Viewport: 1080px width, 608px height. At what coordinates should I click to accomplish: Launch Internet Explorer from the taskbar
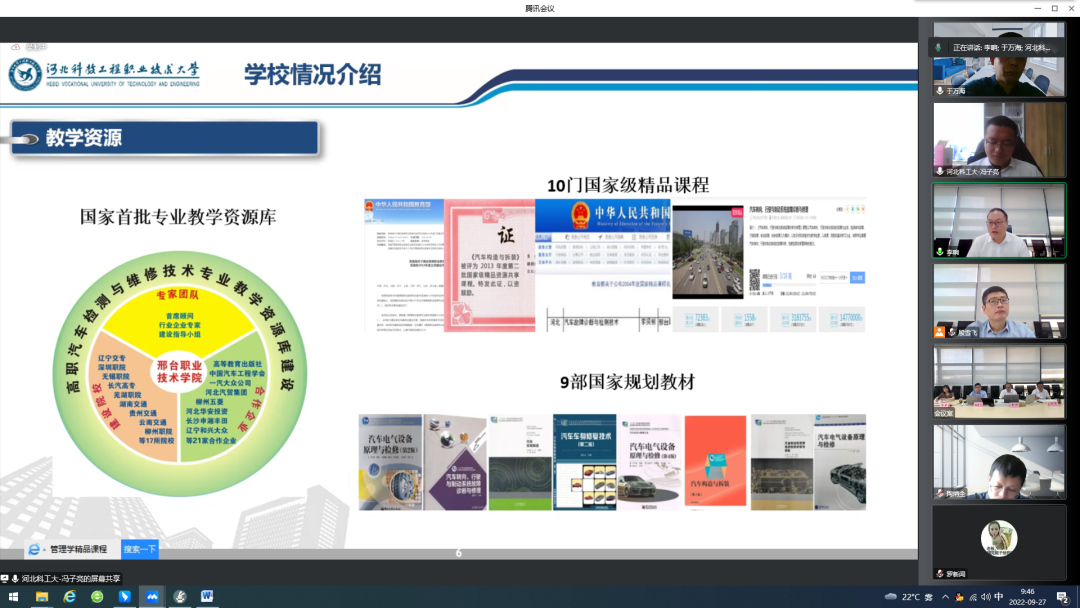(x=69, y=597)
